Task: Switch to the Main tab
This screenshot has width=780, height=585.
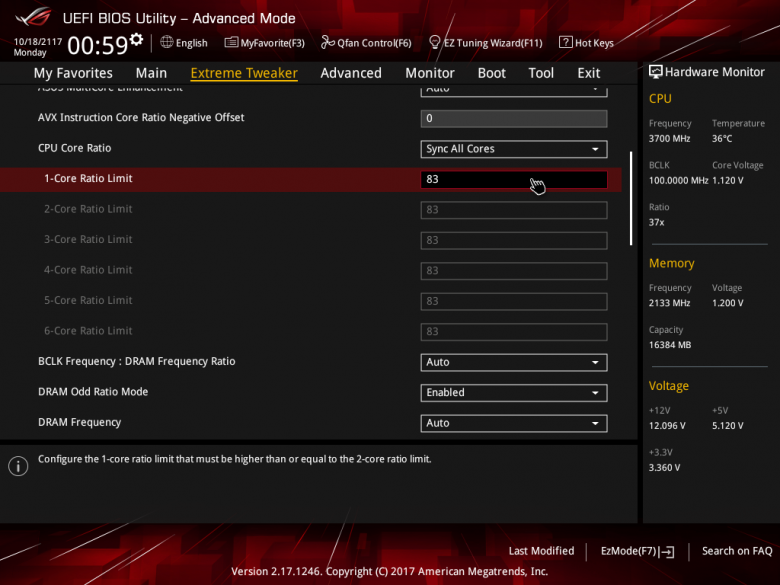Action: point(151,73)
